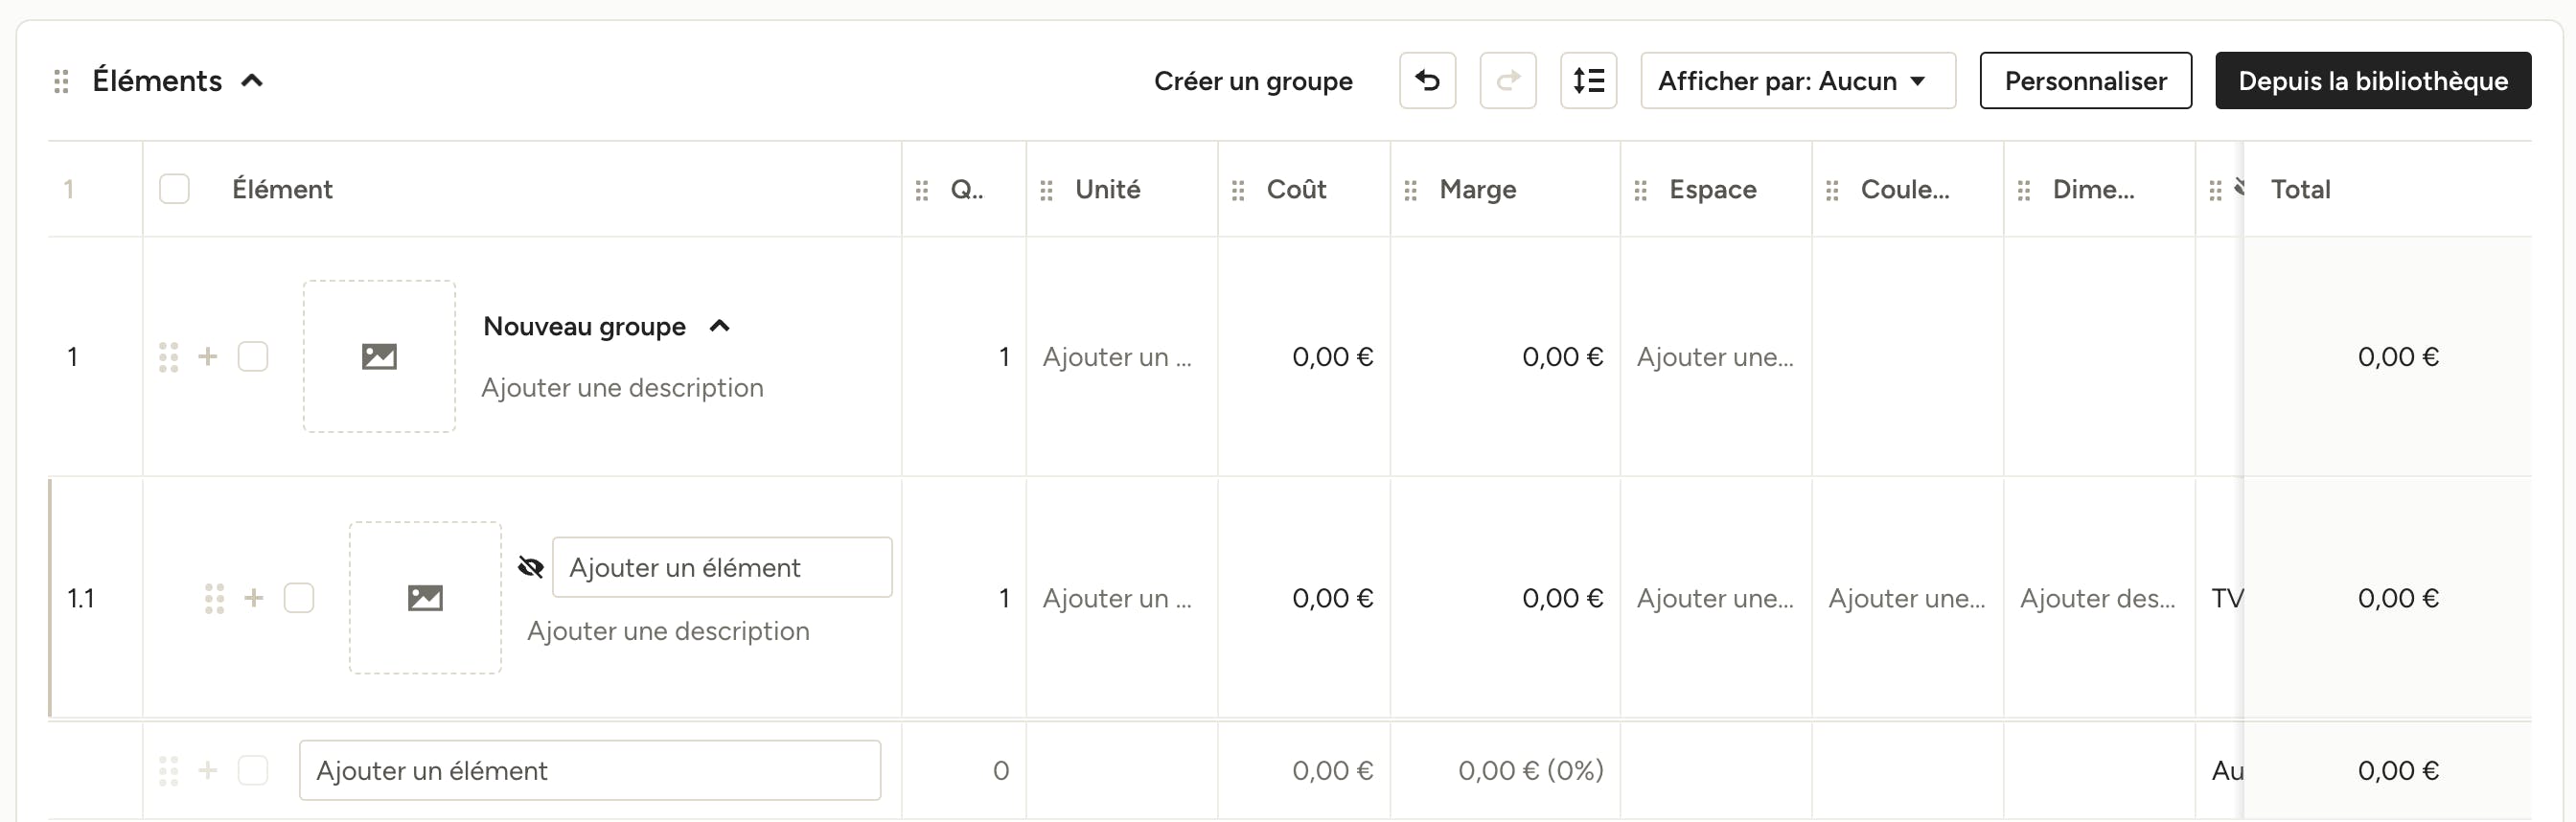Click the Personnaliser button

coord(2085,80)
